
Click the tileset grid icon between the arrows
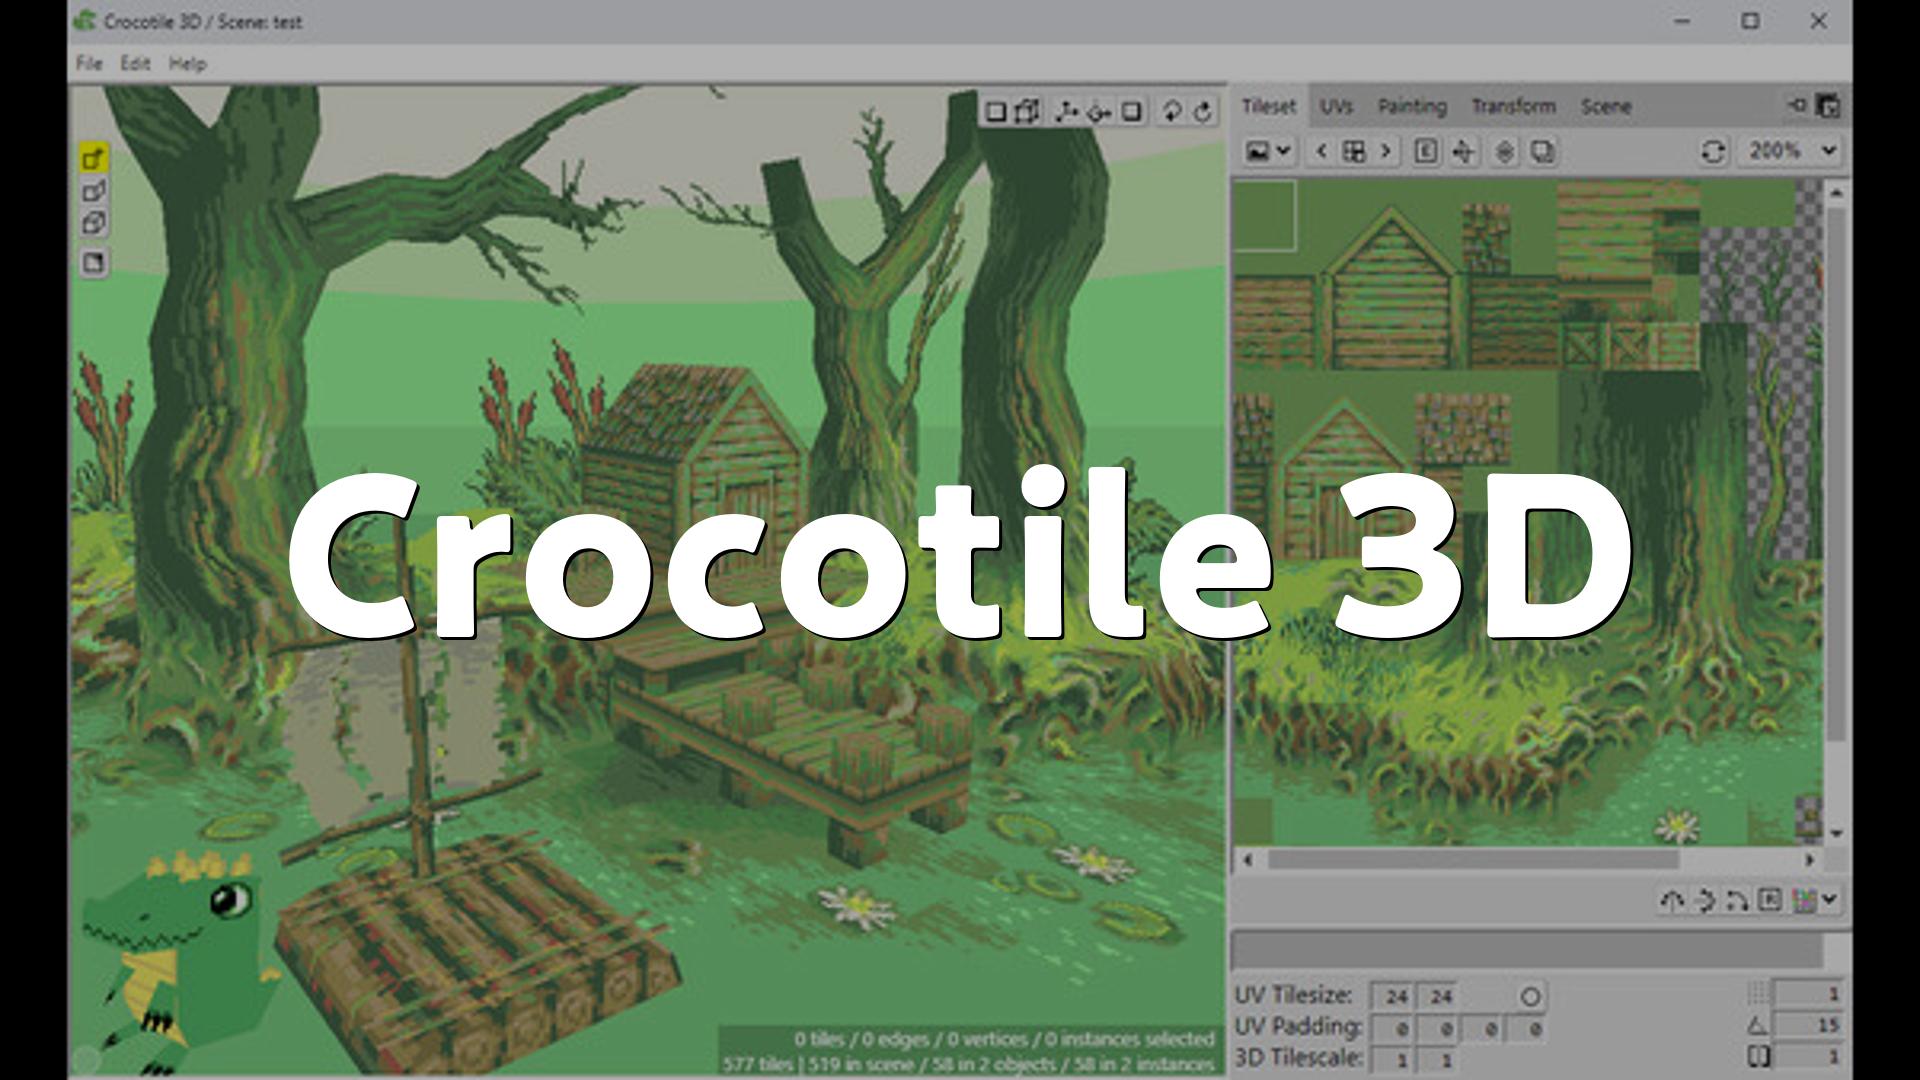point(1353,151)
